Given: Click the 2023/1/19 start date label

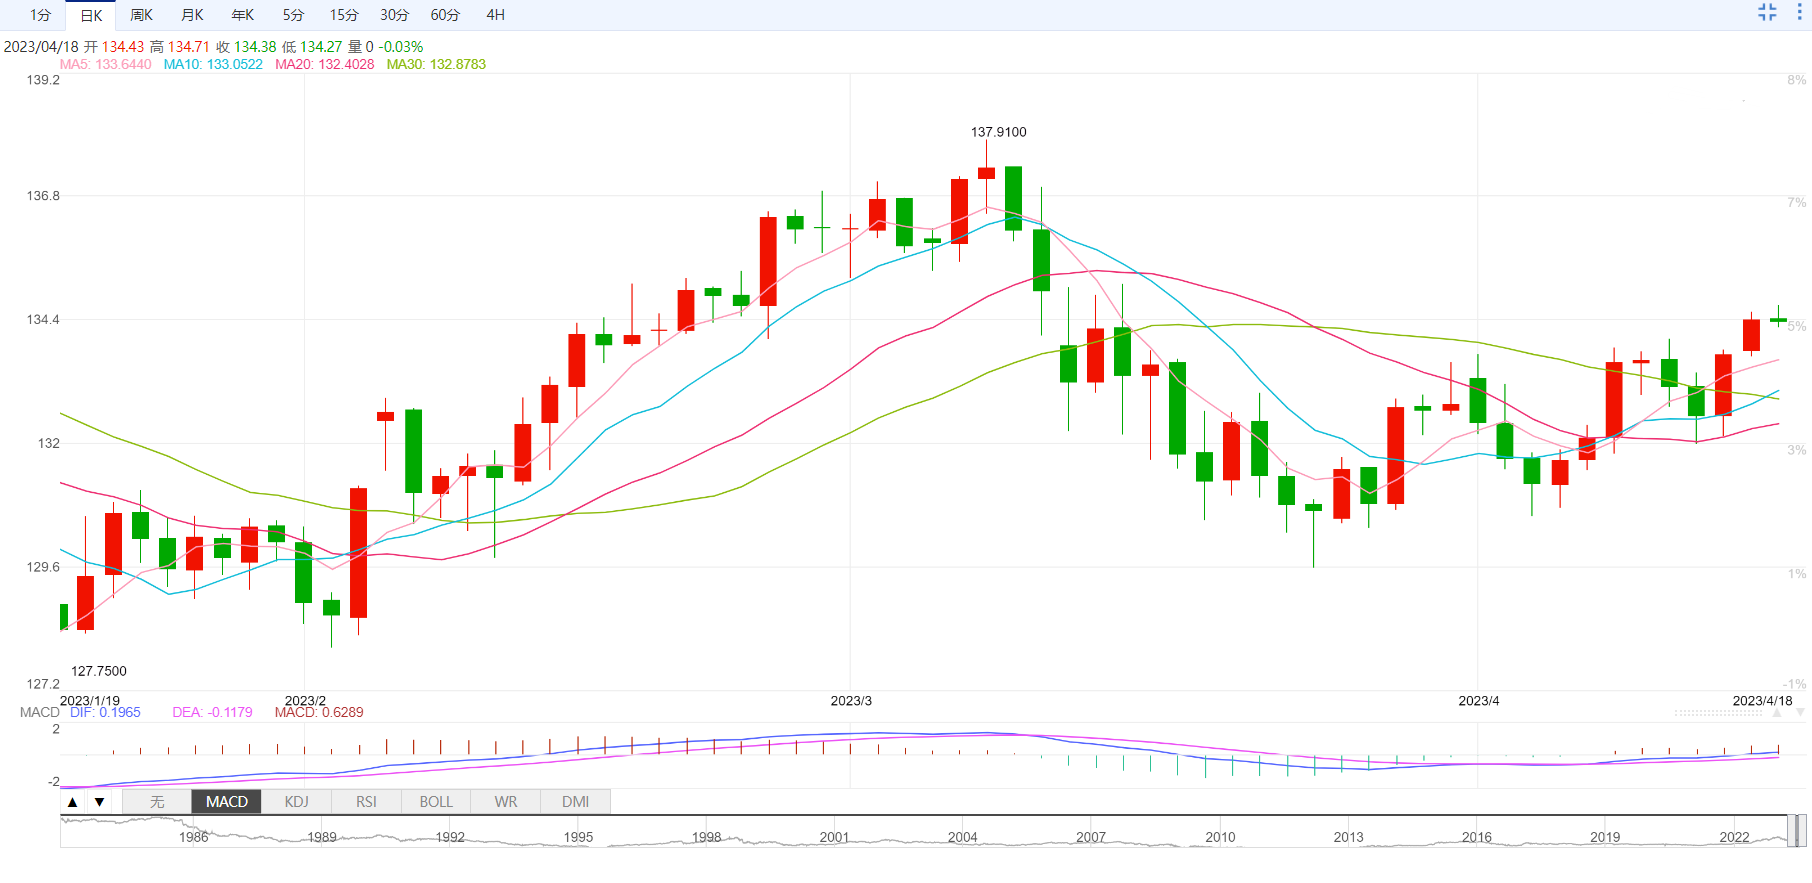Looking at the screenshot, I should coord(89,700).
